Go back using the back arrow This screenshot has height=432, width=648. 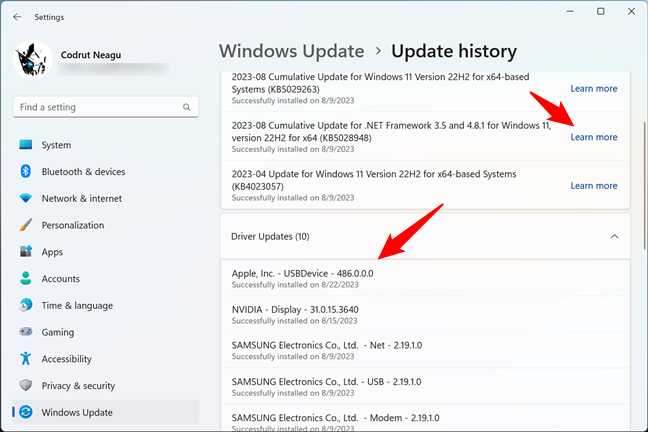[17, 17]
